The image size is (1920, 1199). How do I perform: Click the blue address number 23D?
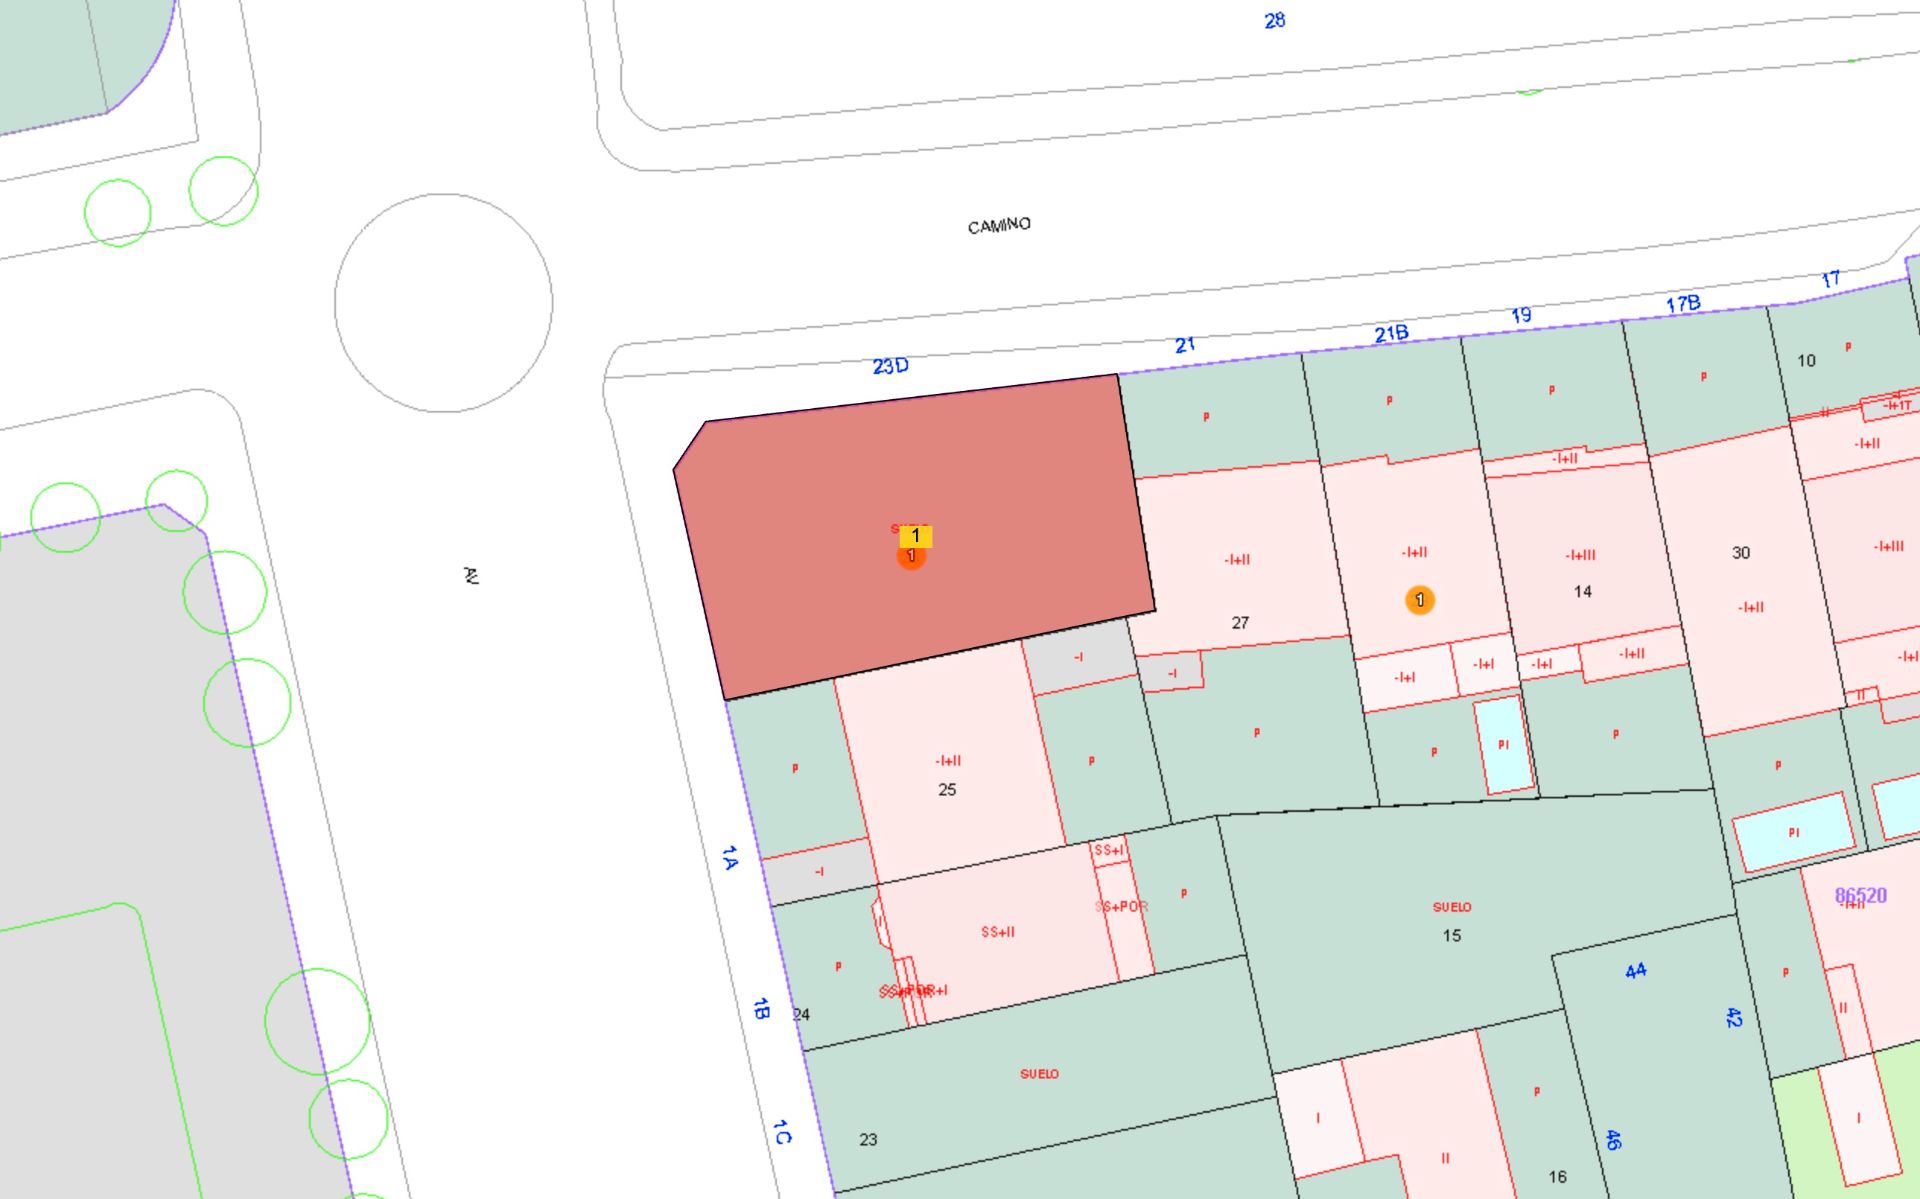[x=891, y=366]
